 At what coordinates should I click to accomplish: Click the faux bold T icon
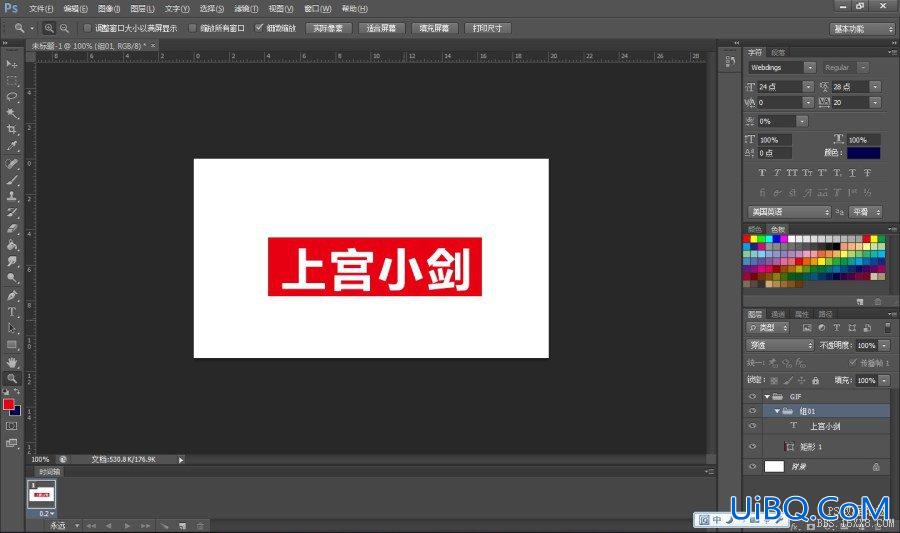click(762, 173)
